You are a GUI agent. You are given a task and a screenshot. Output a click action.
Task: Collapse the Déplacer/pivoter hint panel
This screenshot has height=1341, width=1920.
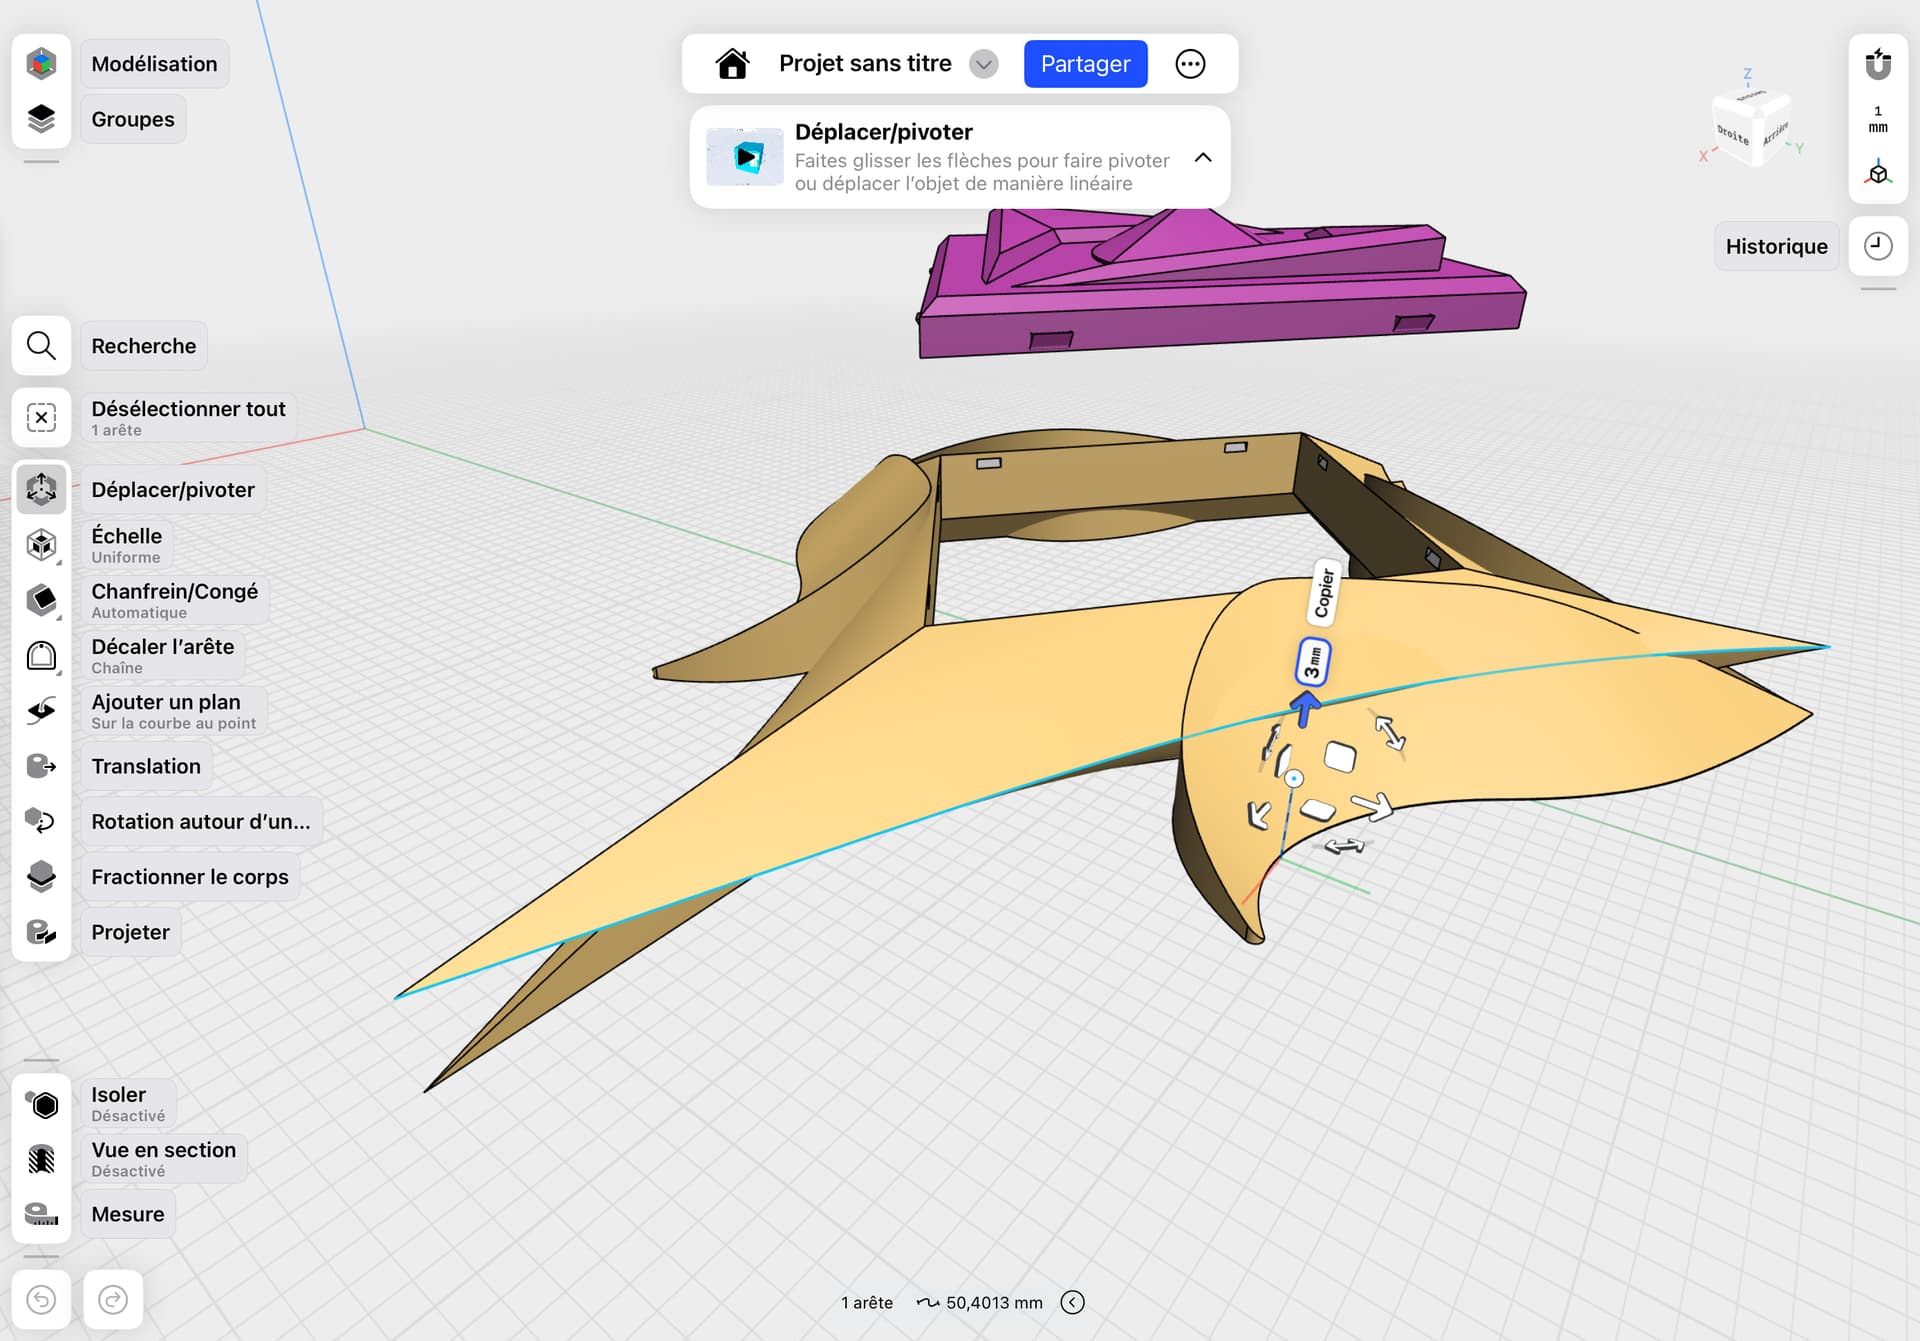click(x=1203, y=158)
